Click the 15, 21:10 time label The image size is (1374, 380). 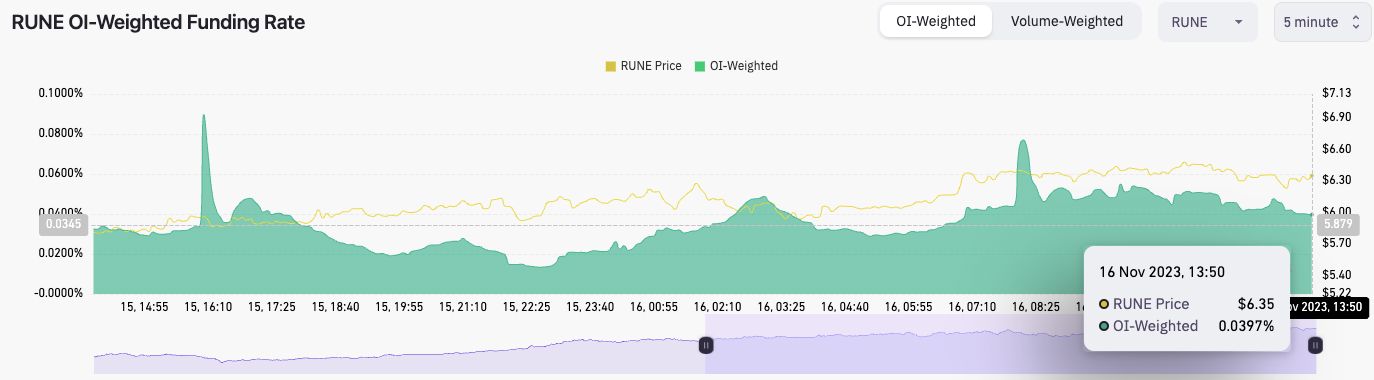tap(463, 307)
